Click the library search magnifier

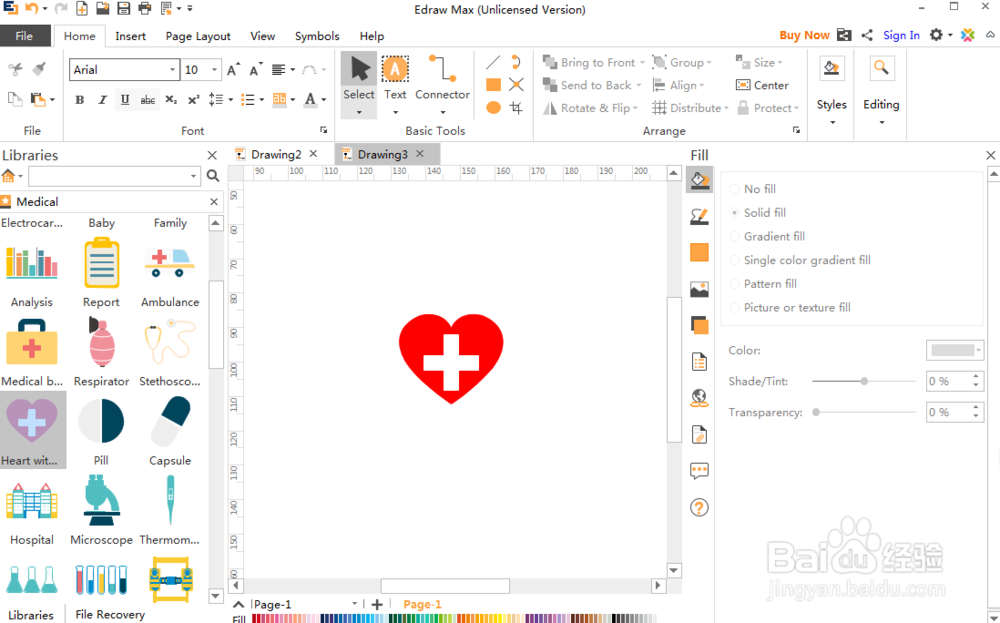213,176
